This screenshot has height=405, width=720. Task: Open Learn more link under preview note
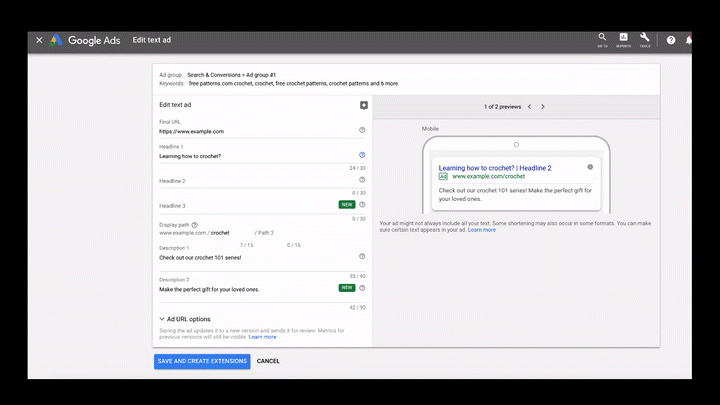482,230
